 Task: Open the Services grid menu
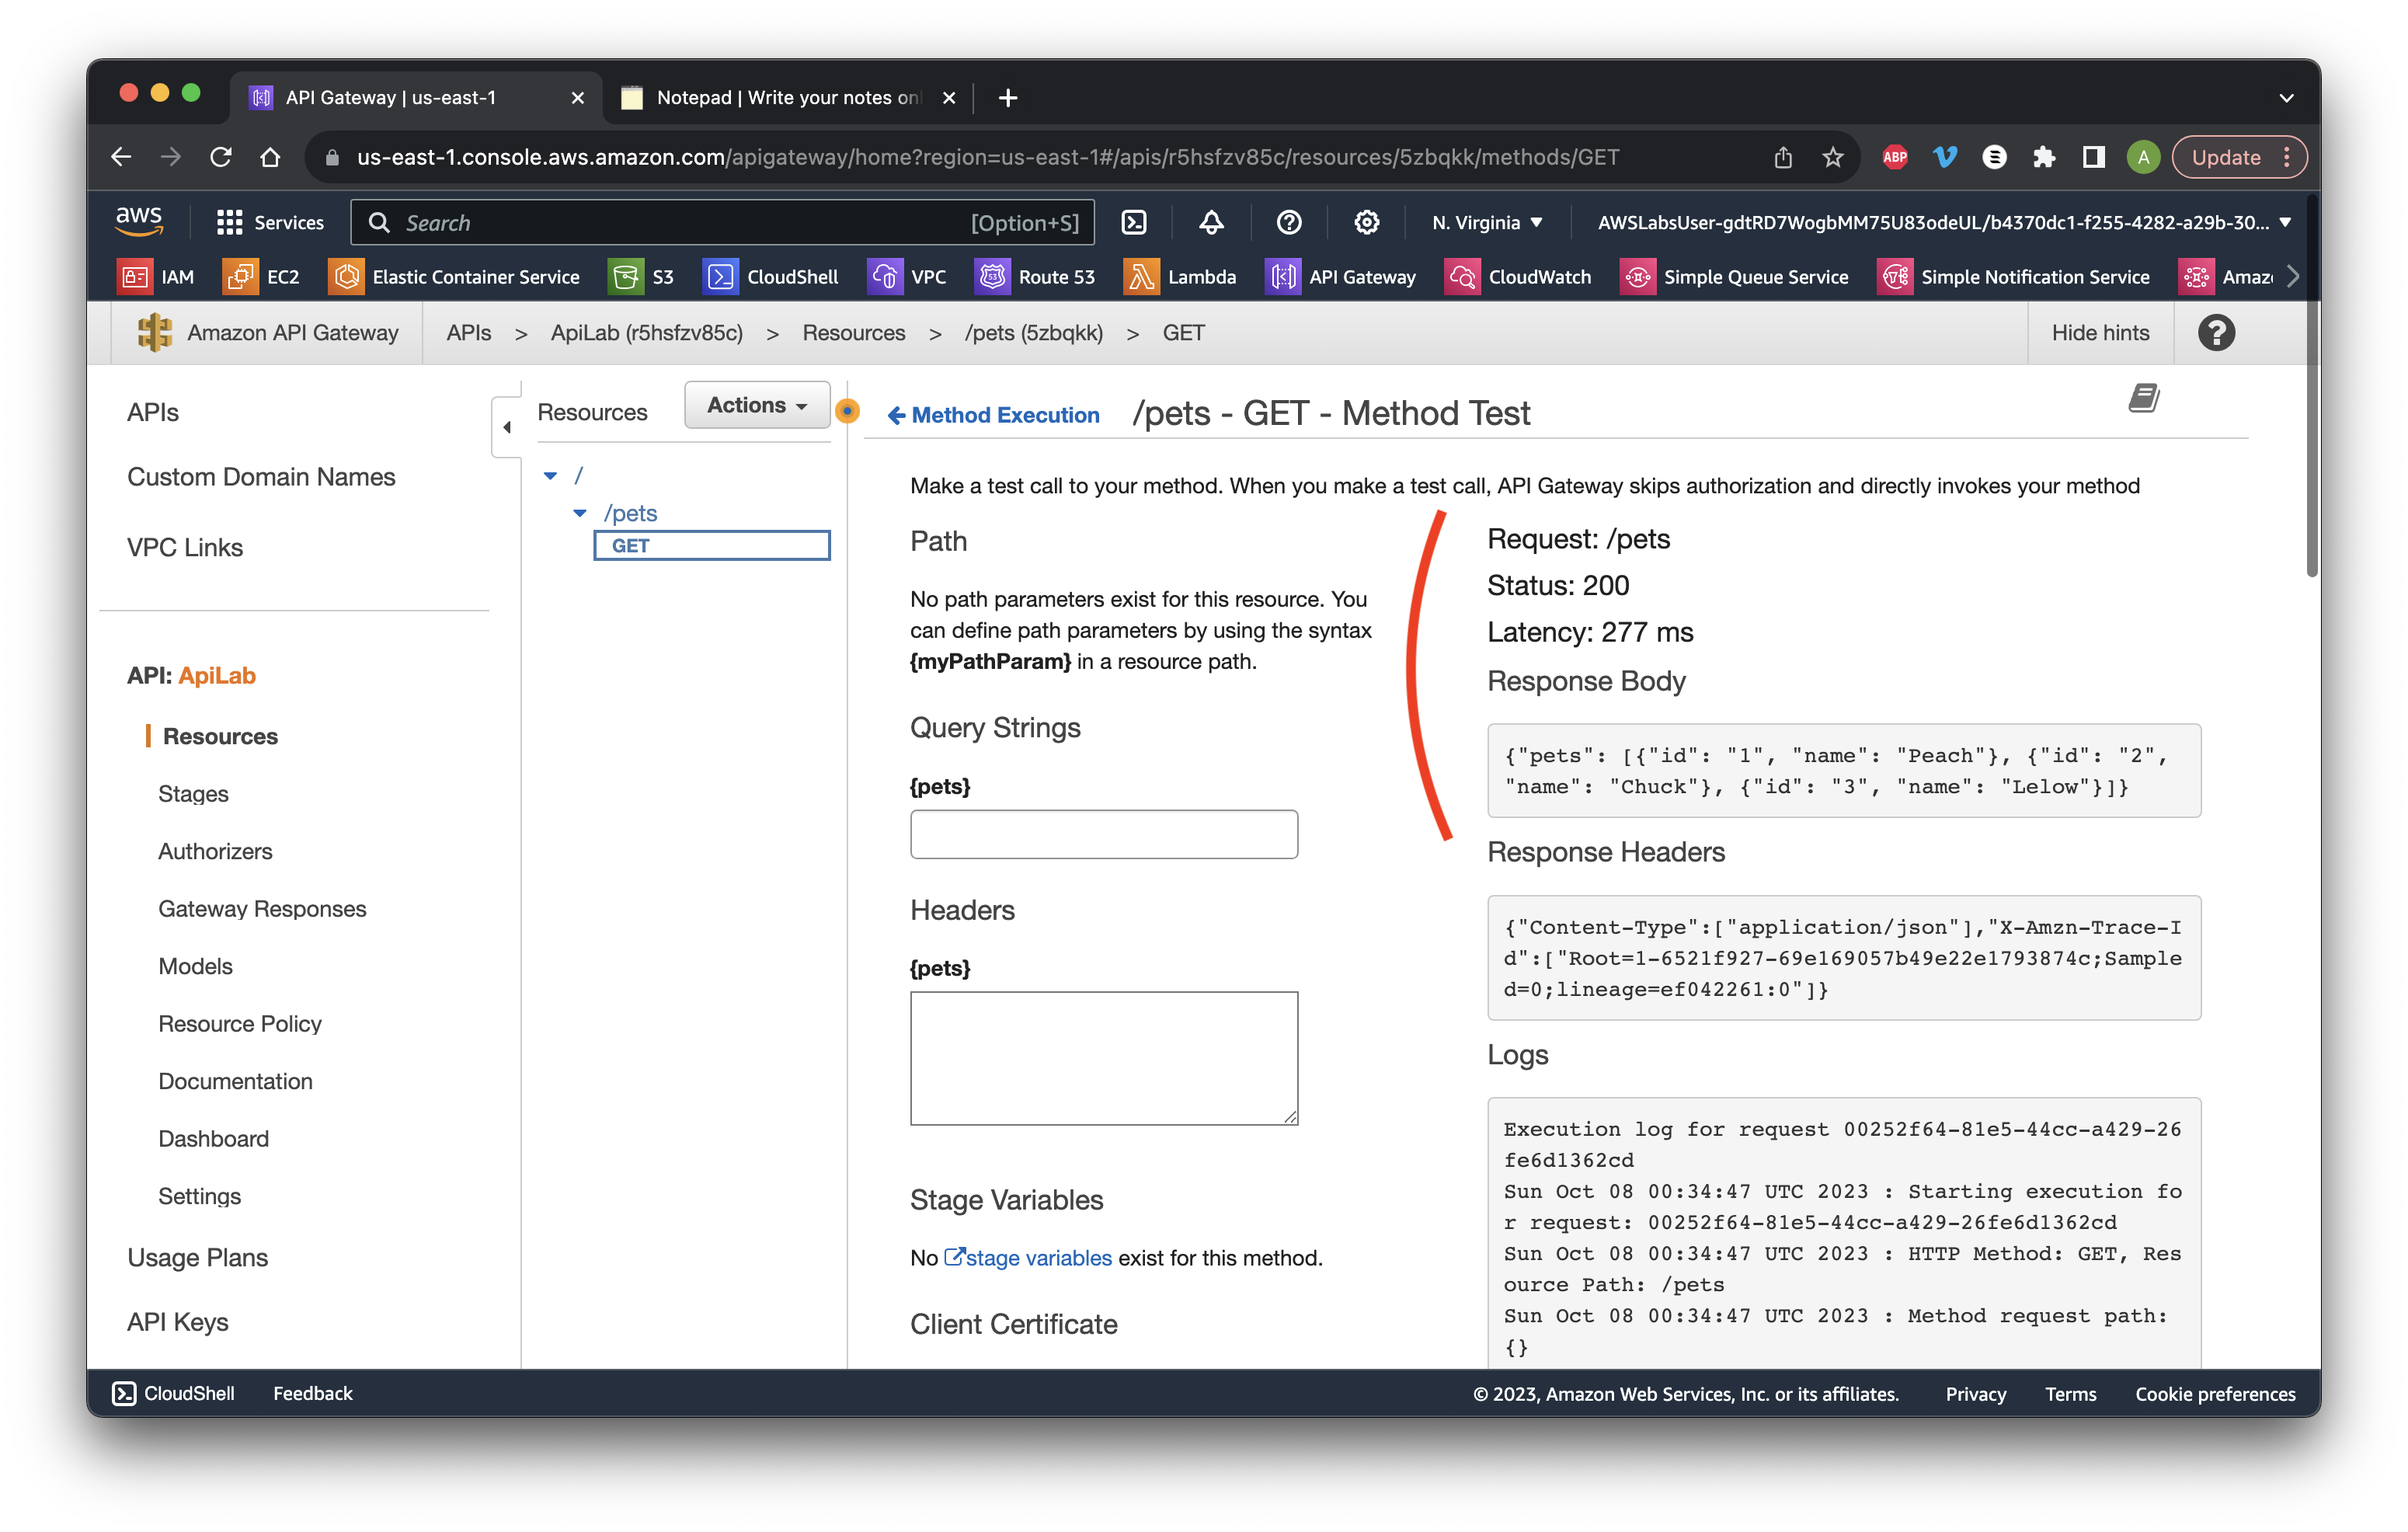269,222
